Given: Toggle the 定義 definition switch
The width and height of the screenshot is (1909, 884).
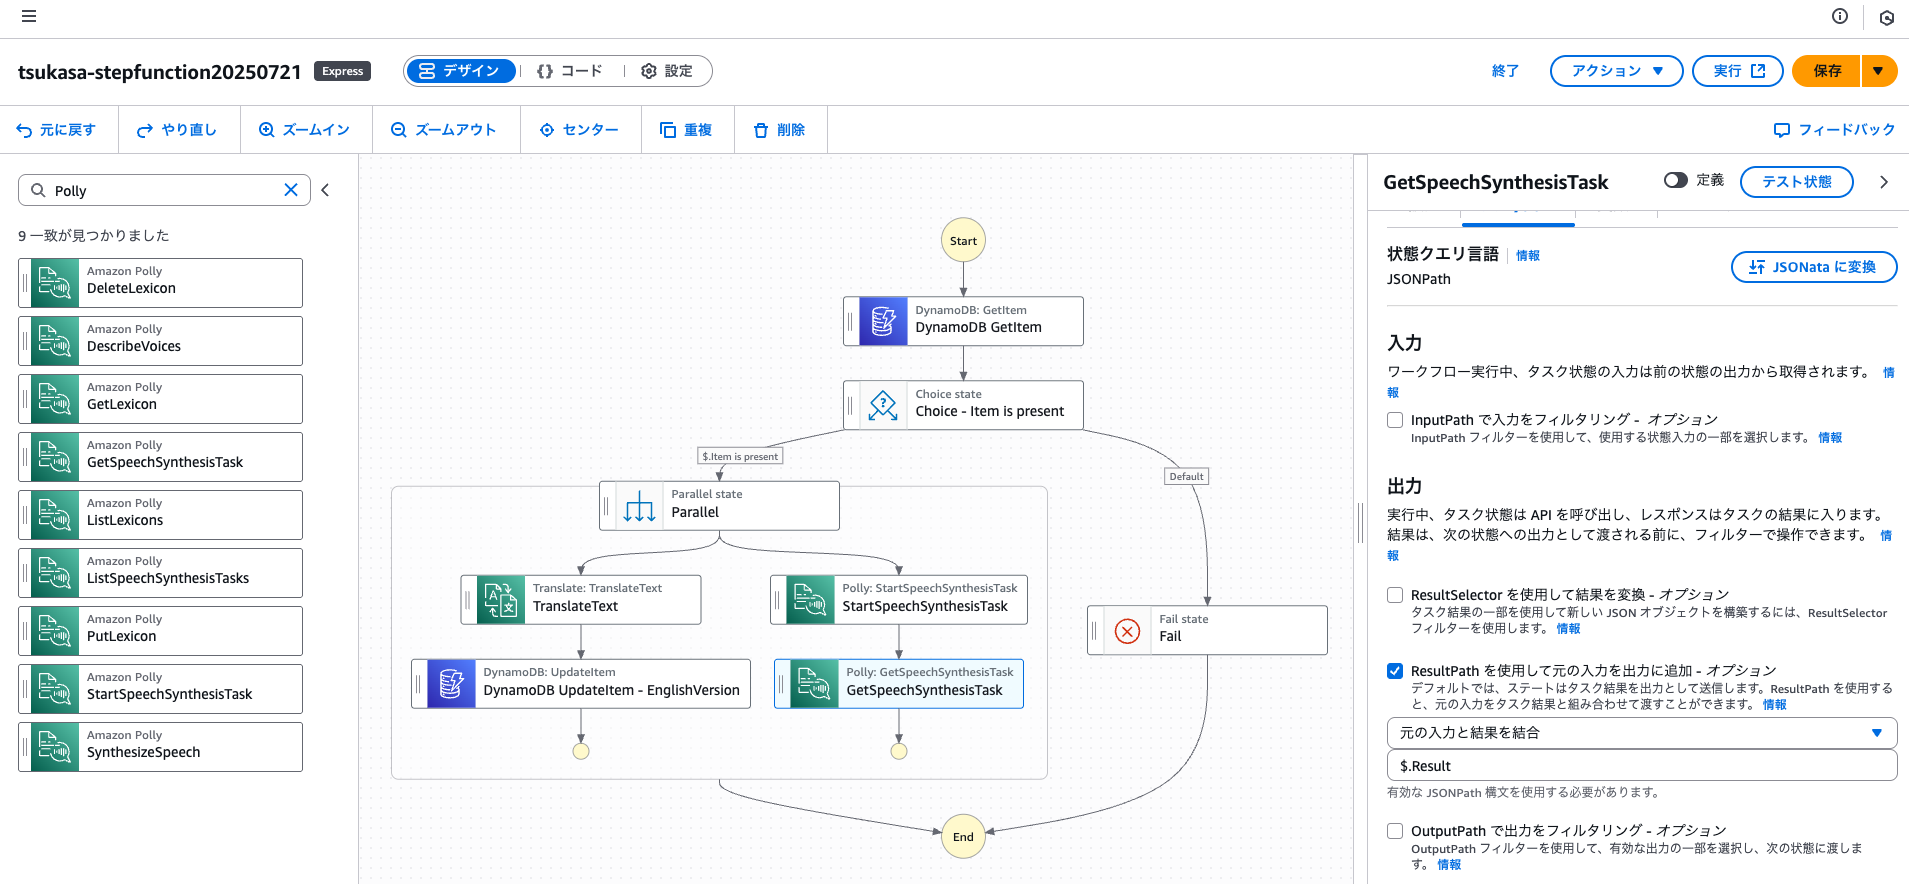Looking at the screenshot, I should tap(1675, 180).
